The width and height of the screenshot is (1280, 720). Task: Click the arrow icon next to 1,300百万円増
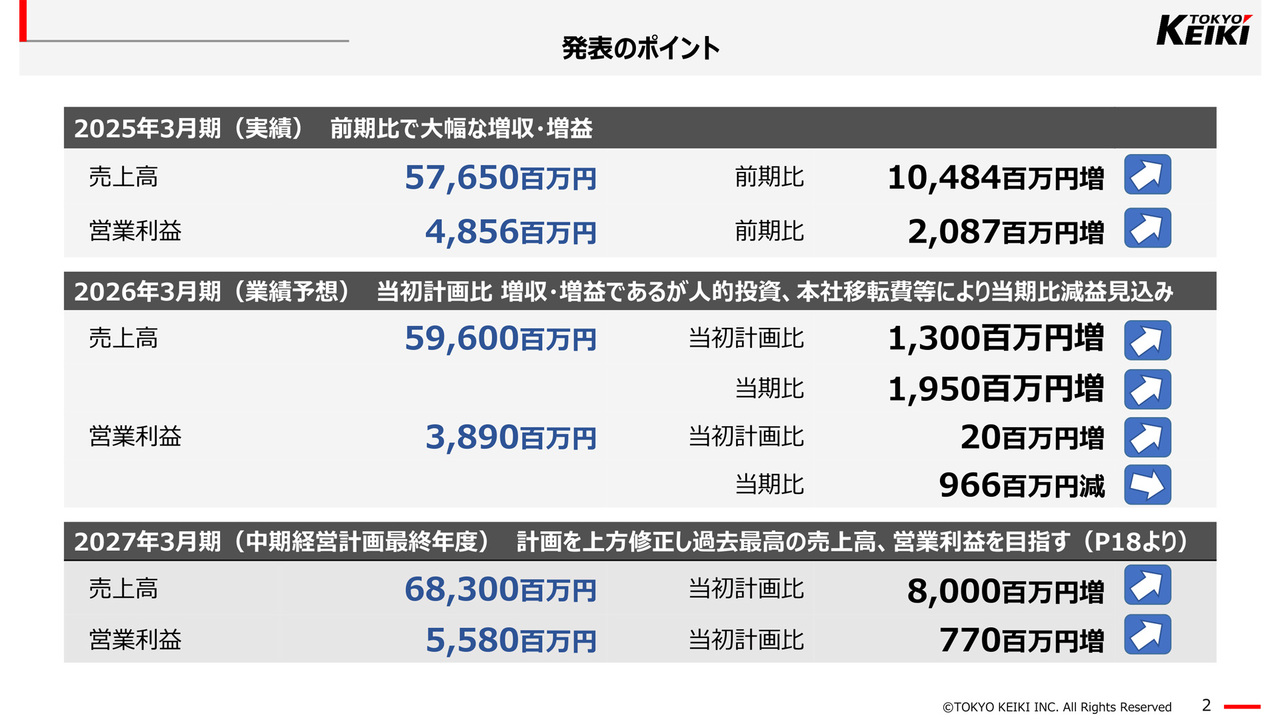[x=1147, y=340]
